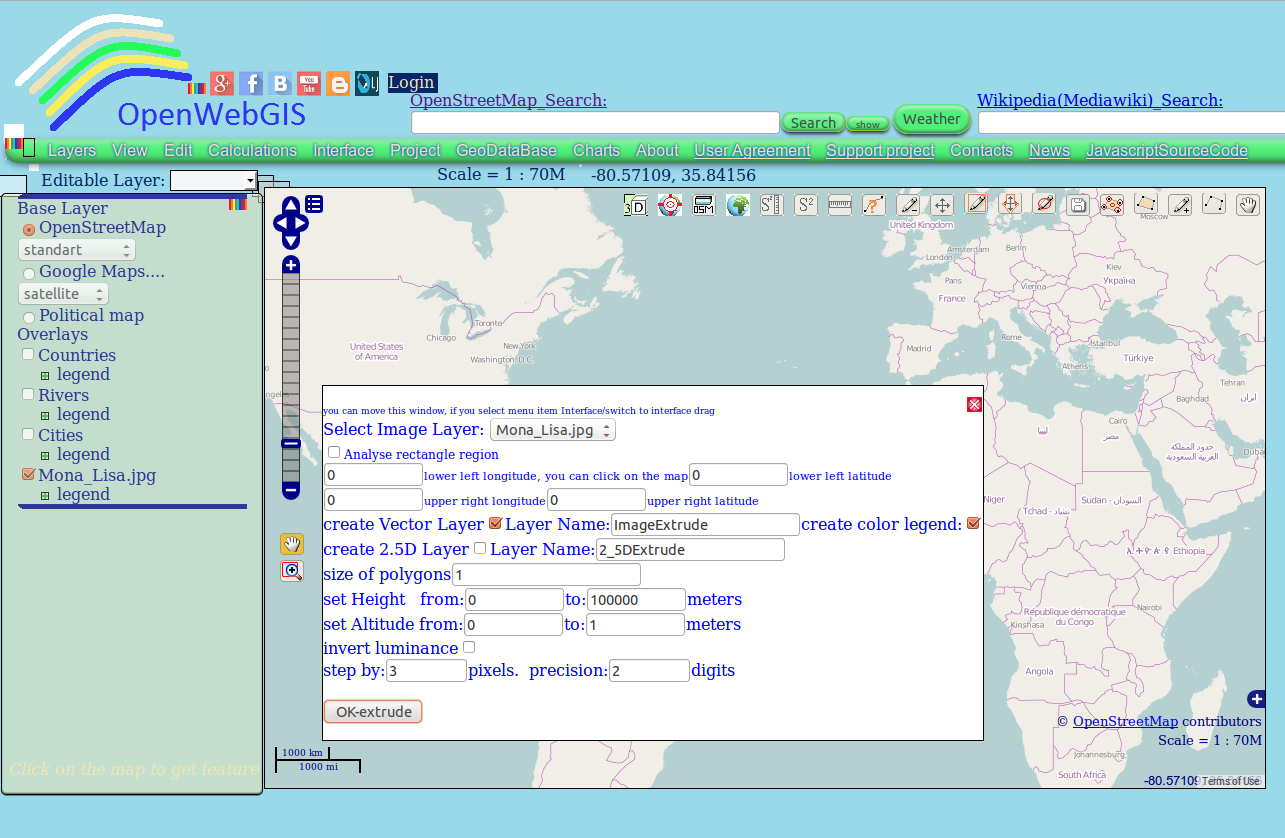The image size is (1285, 838).
Task: Activate the hand pan tool in top toolbar
Action: coord(1248,205)
